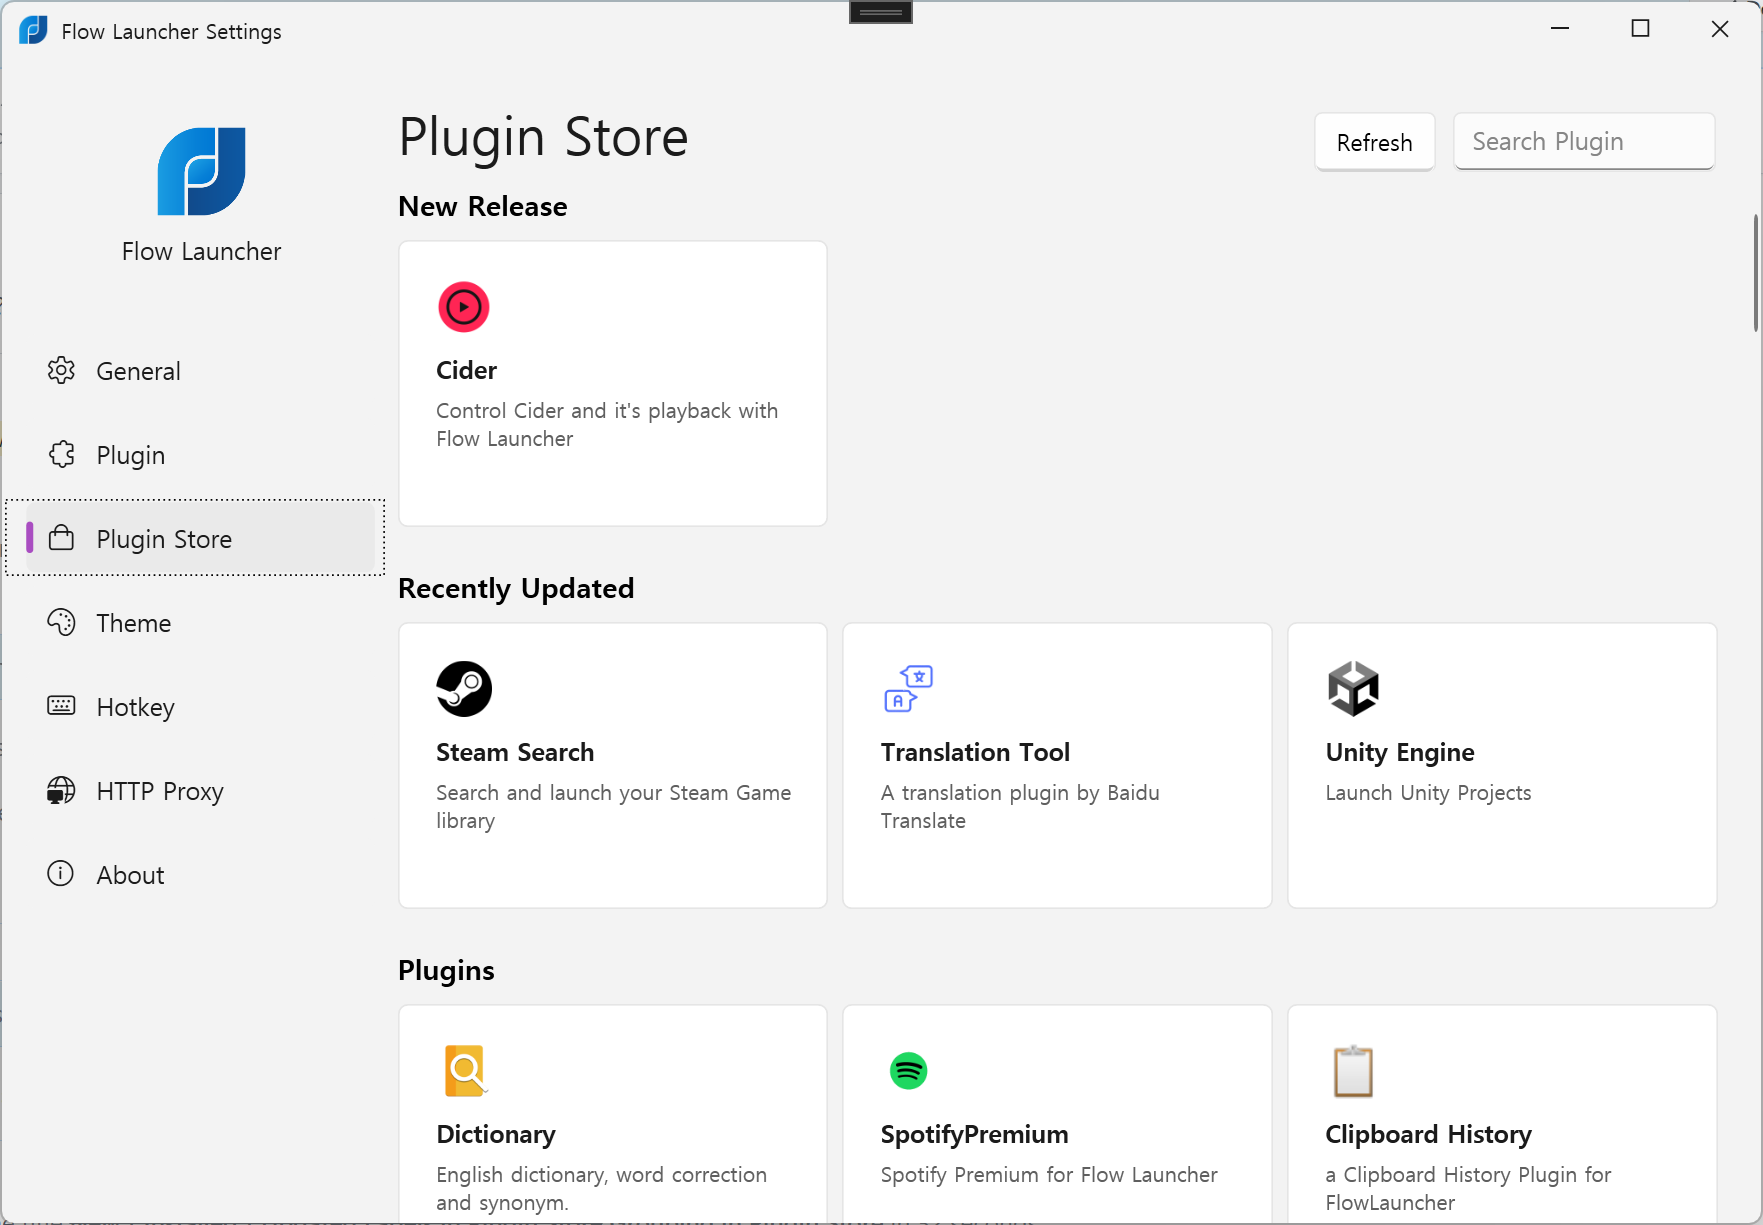The width and height of the screenshot is (1763, 1225).
Task: Open the HTTP Proxy settings page
Action: click(200, 791)
